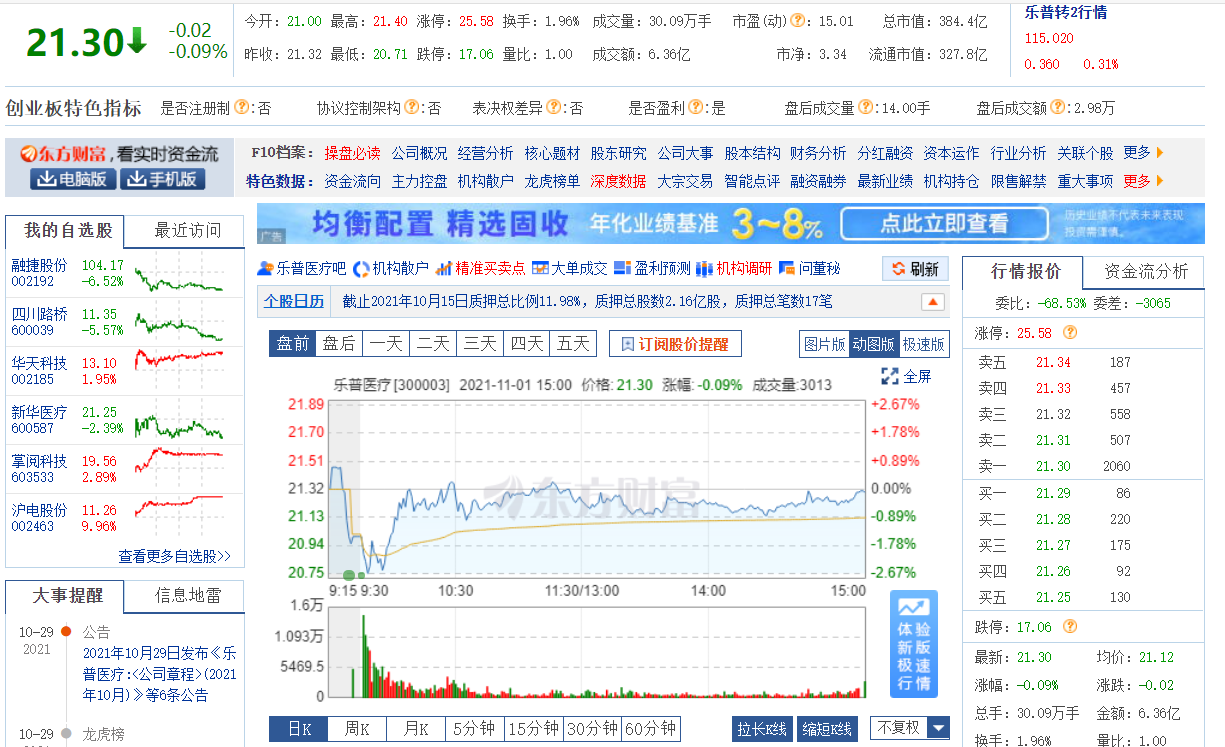This screenshot has height=747, width=1225.
Task: Open help icon beside 盘后成交额
Action: click(1056, 107)
